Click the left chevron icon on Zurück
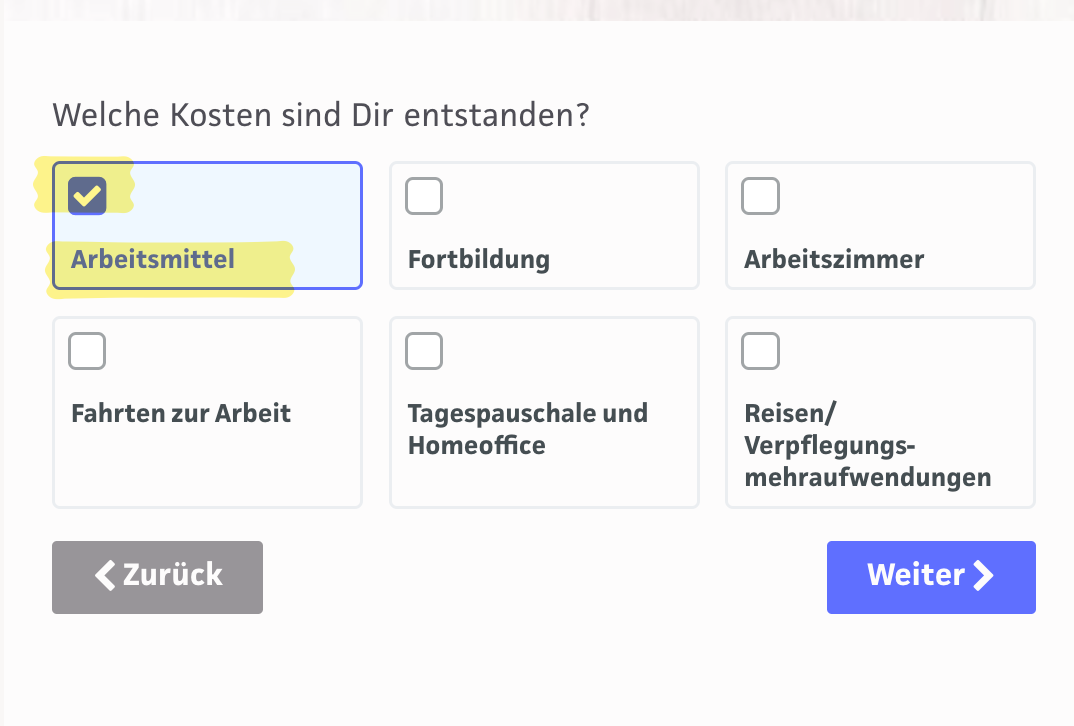This screenshot has width=1074, height=726. coord(104,575)
